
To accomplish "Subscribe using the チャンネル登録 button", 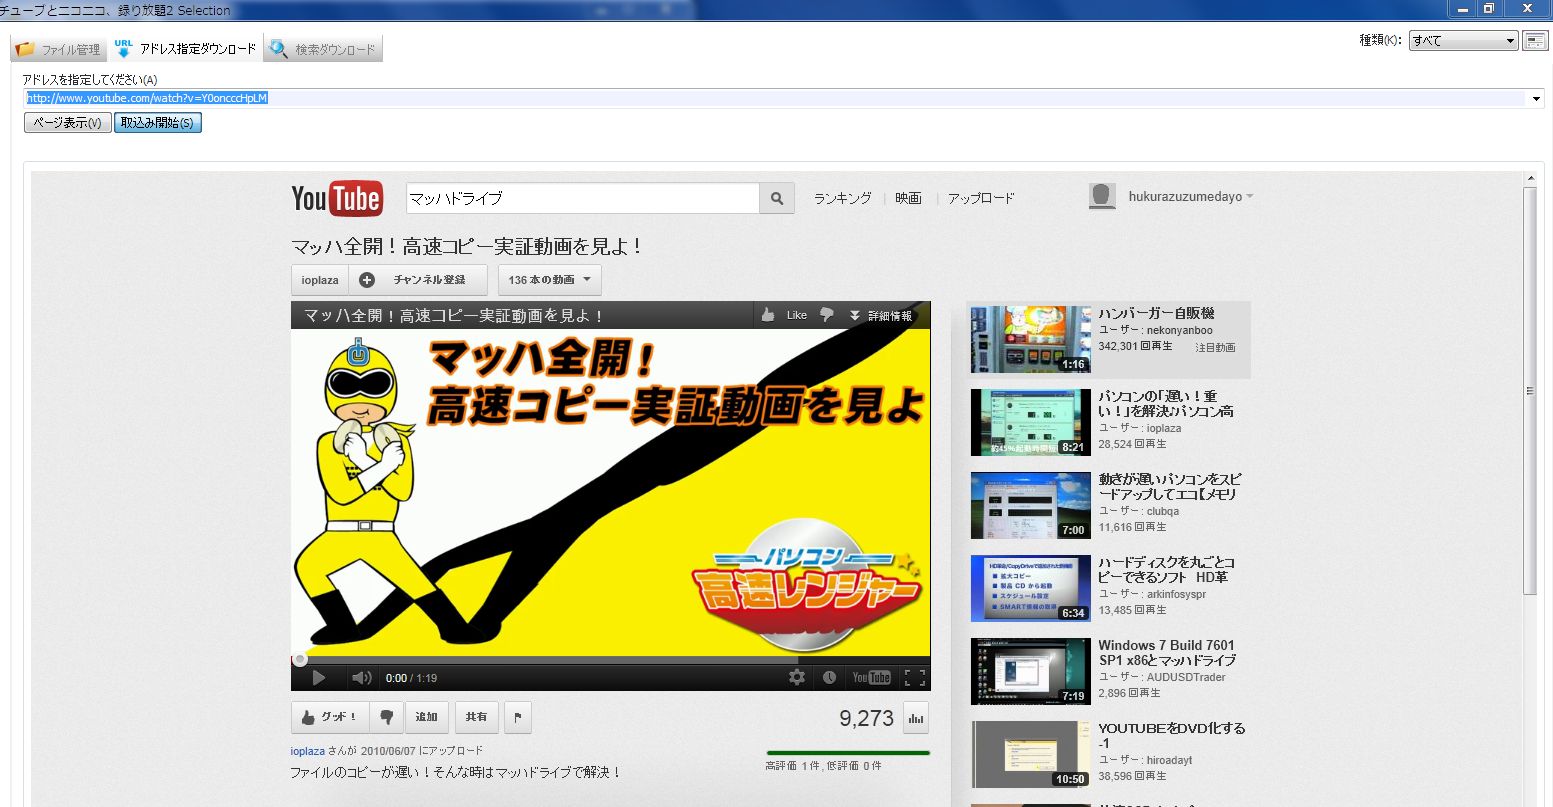I will point(418,280).
